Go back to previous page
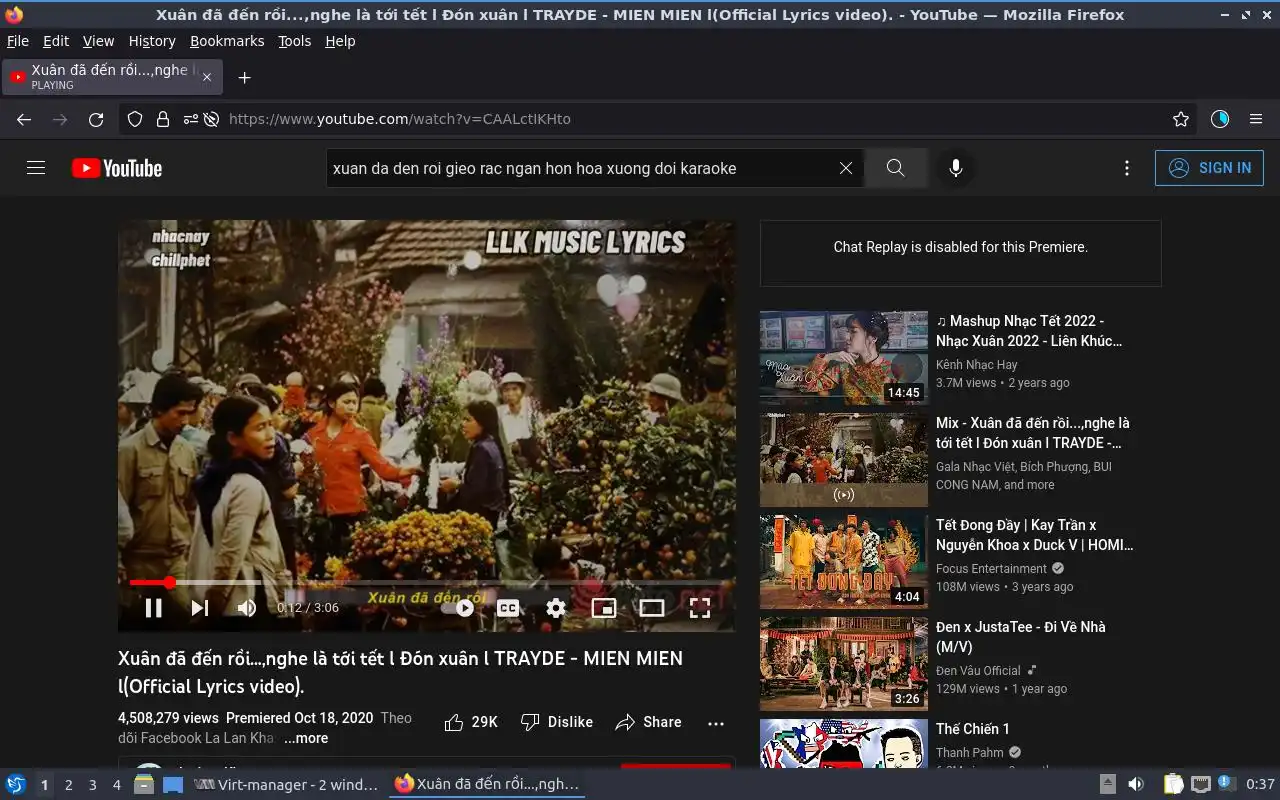Viewport: 1280px width, 800px height. click(x=24, y=119)
